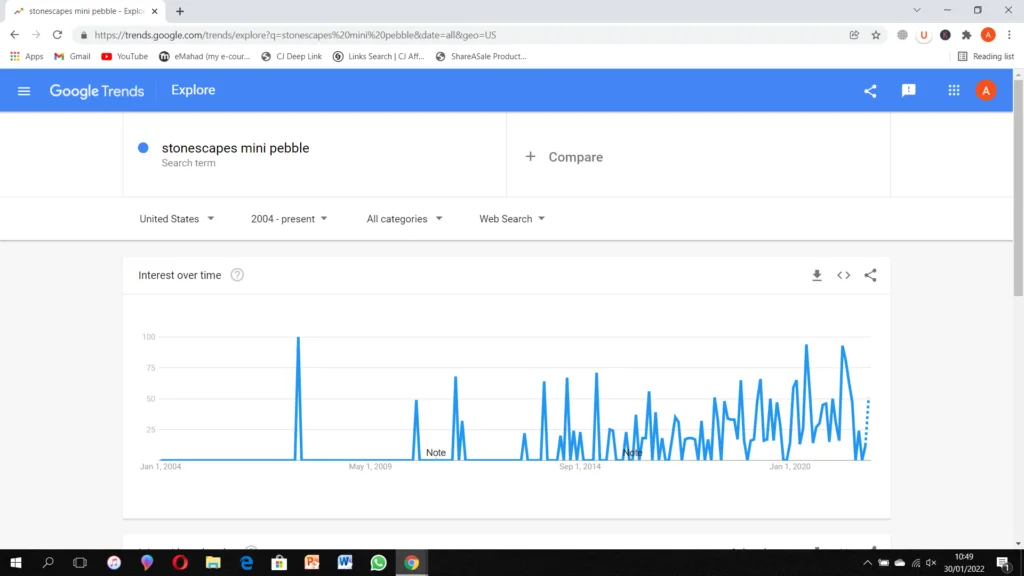Open the Chrome three-dot menu
Screen dimensions: 1024x576
(1009, 35)
